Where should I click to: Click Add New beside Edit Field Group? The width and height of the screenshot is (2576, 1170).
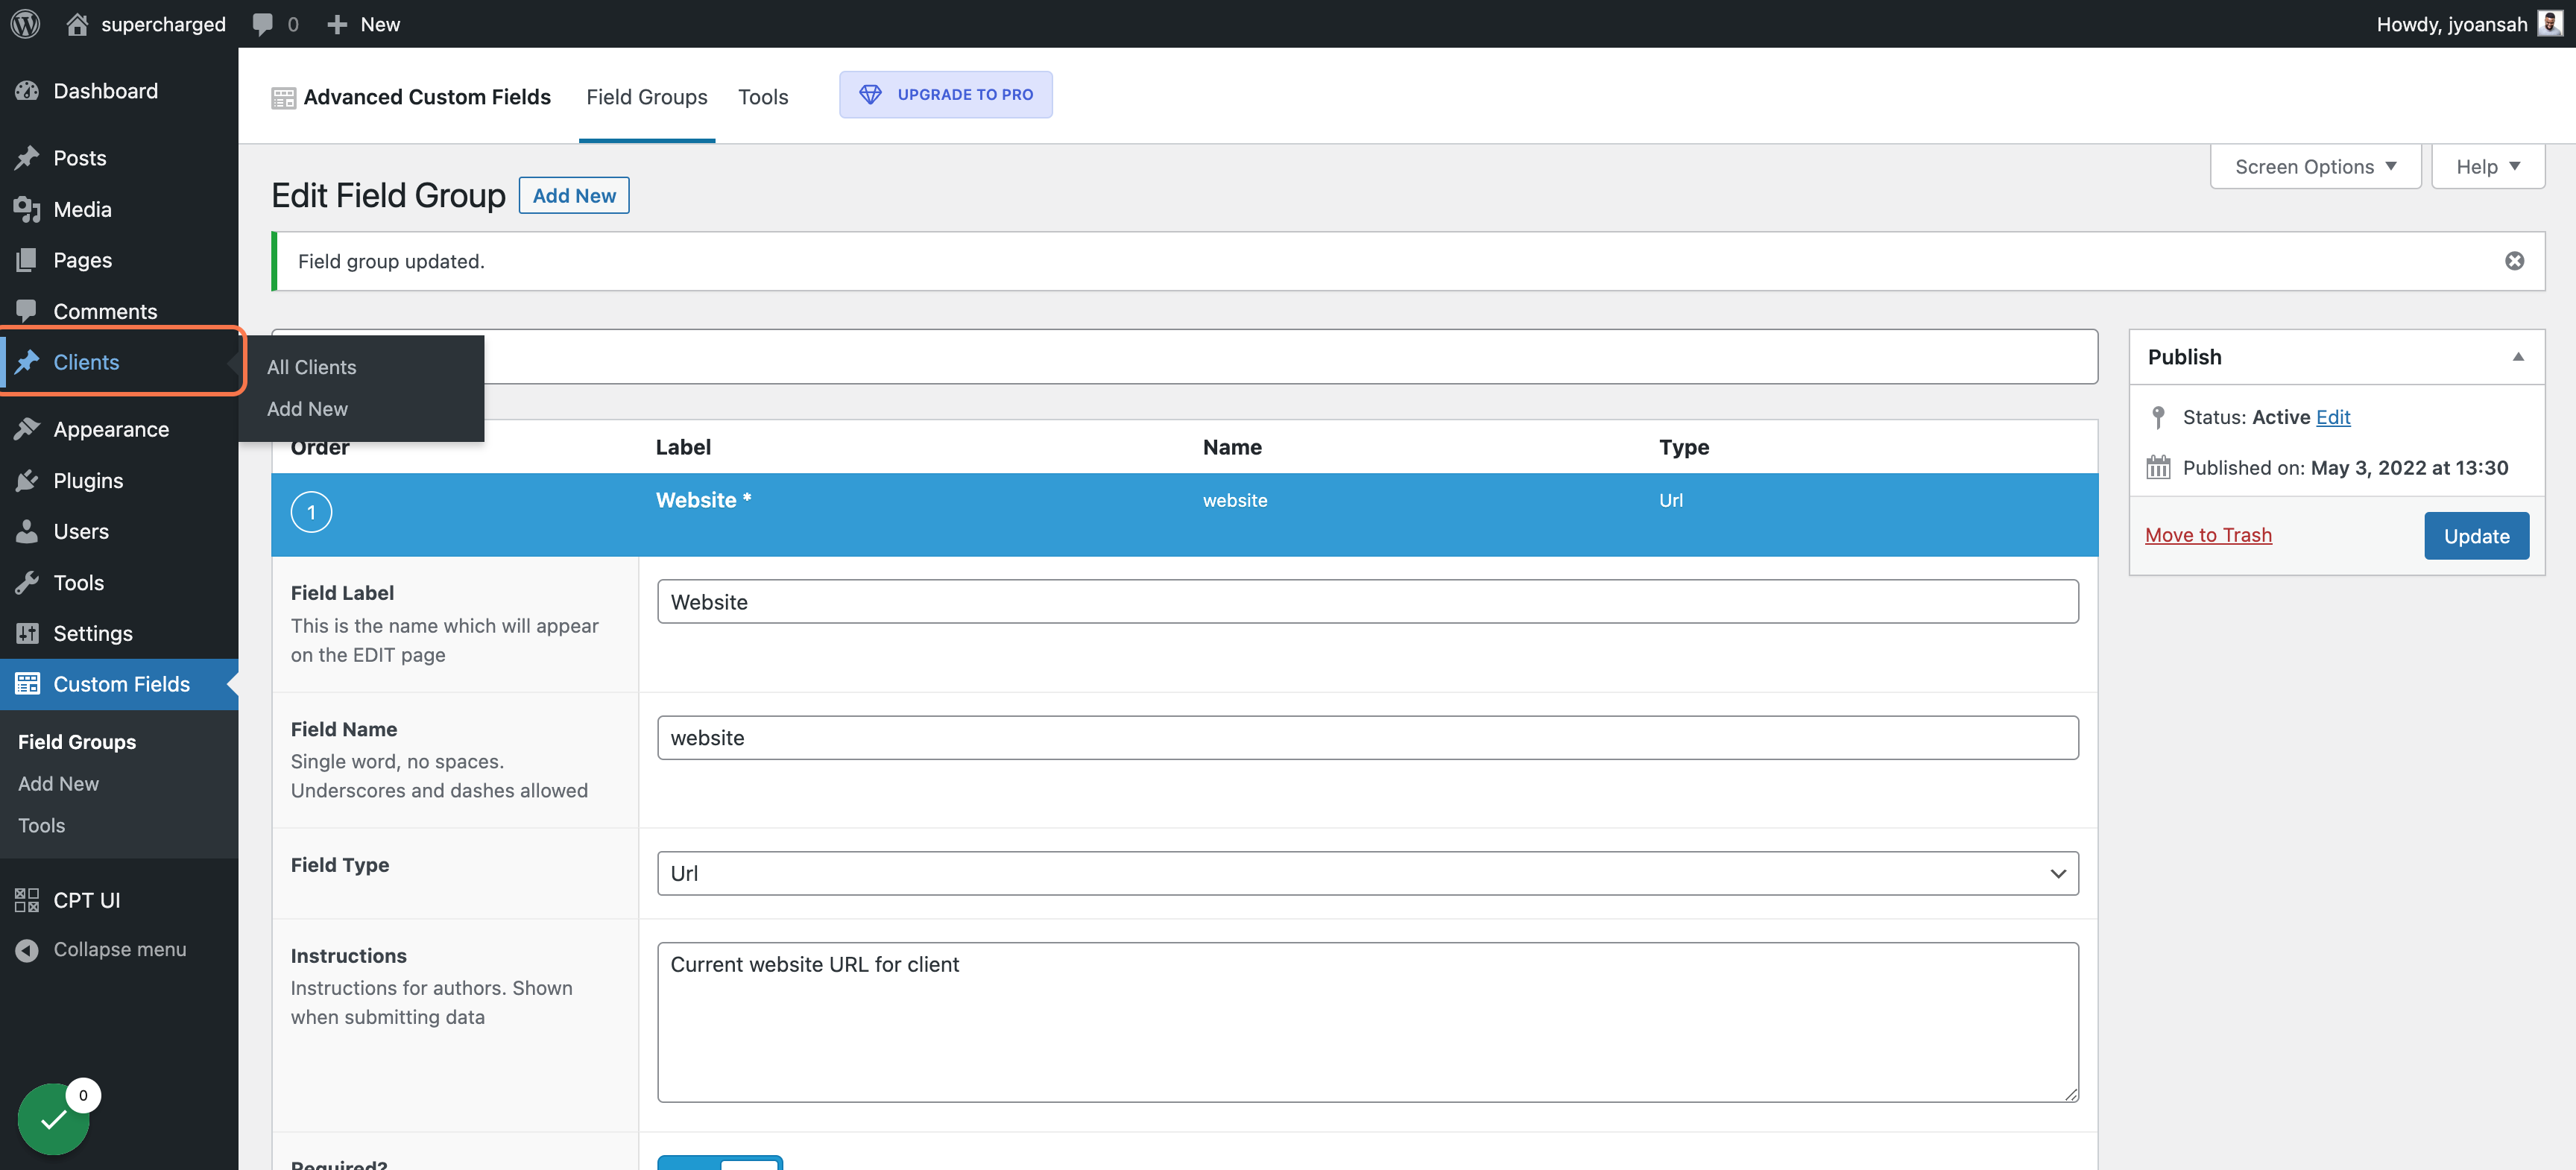click(574, 195)
